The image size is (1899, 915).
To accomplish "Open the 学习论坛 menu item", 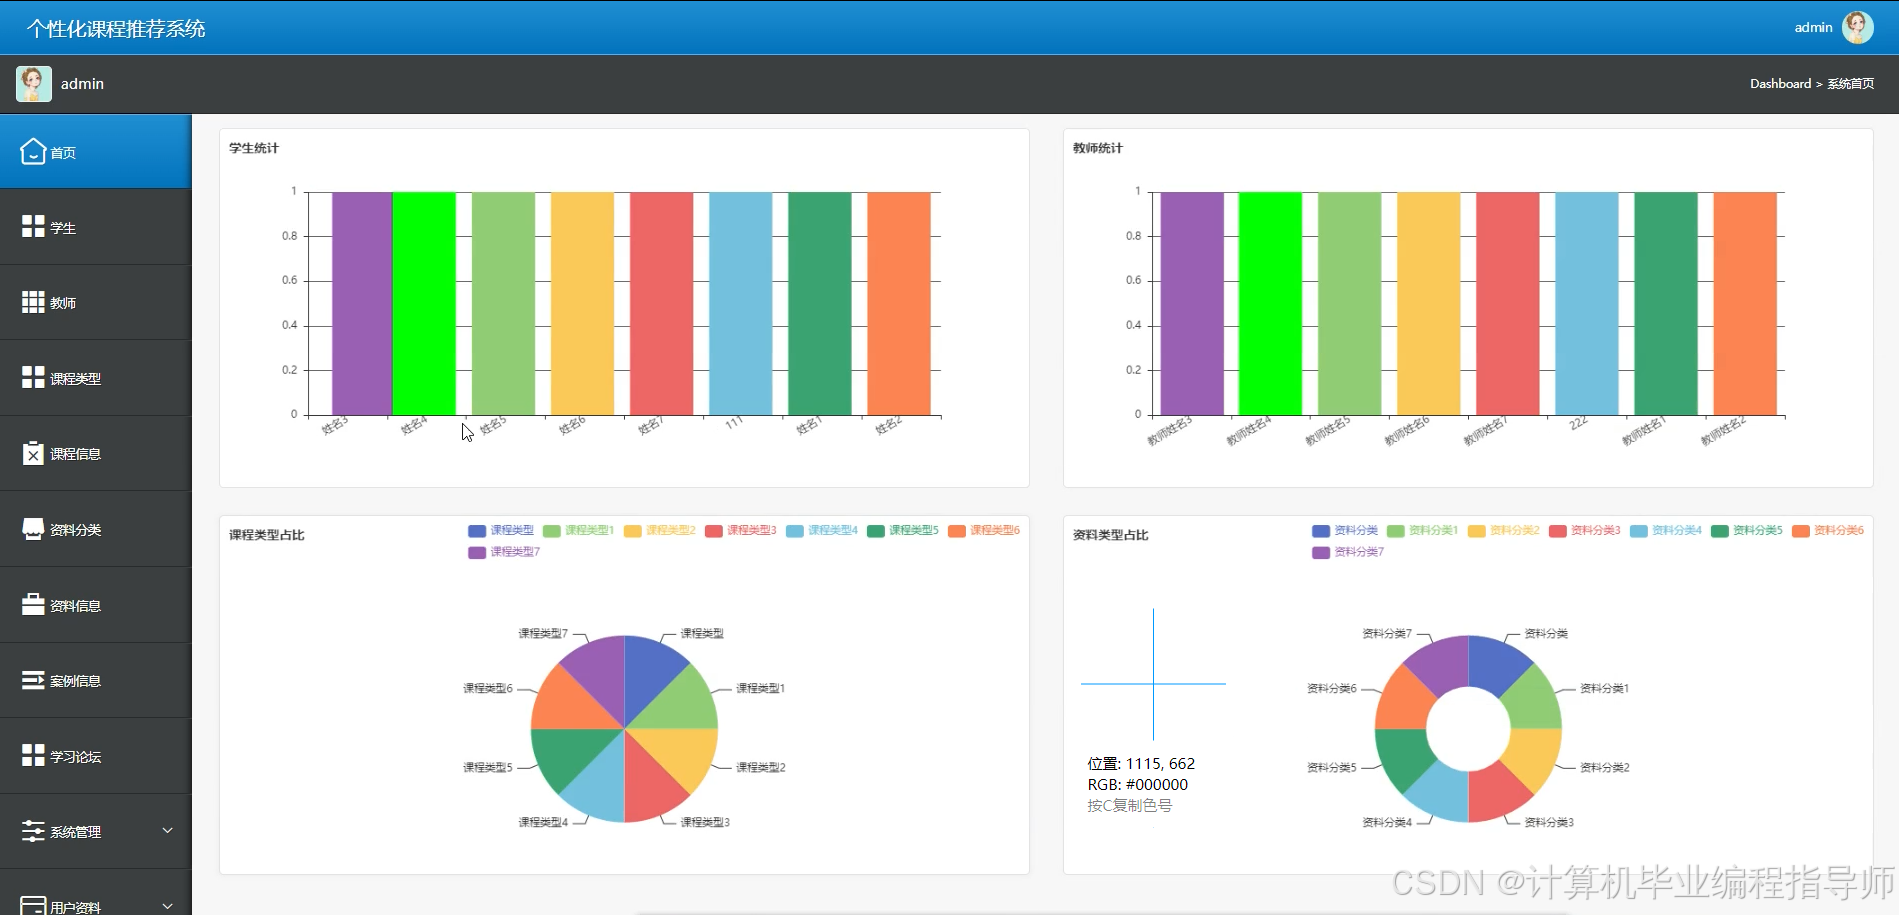I will [x=95, y=755].
